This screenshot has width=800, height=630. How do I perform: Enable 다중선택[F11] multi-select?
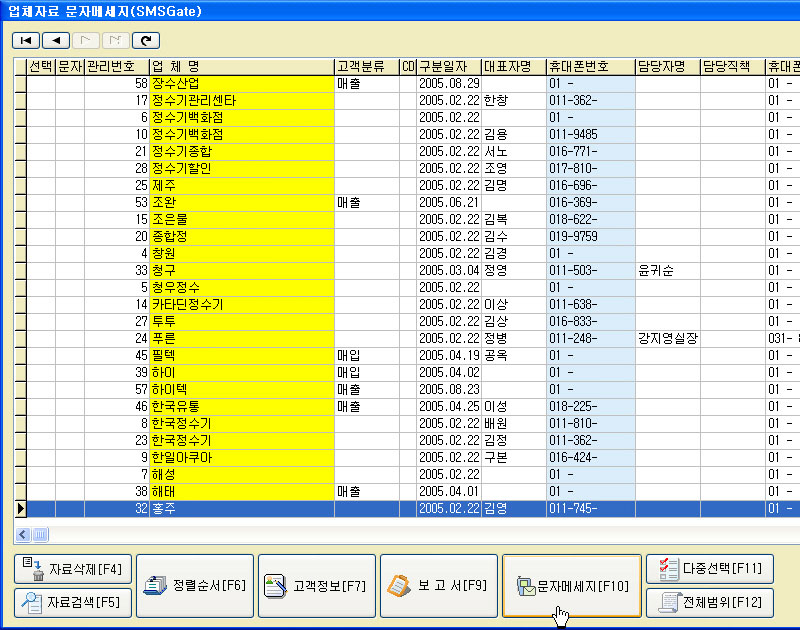[710, 569]
